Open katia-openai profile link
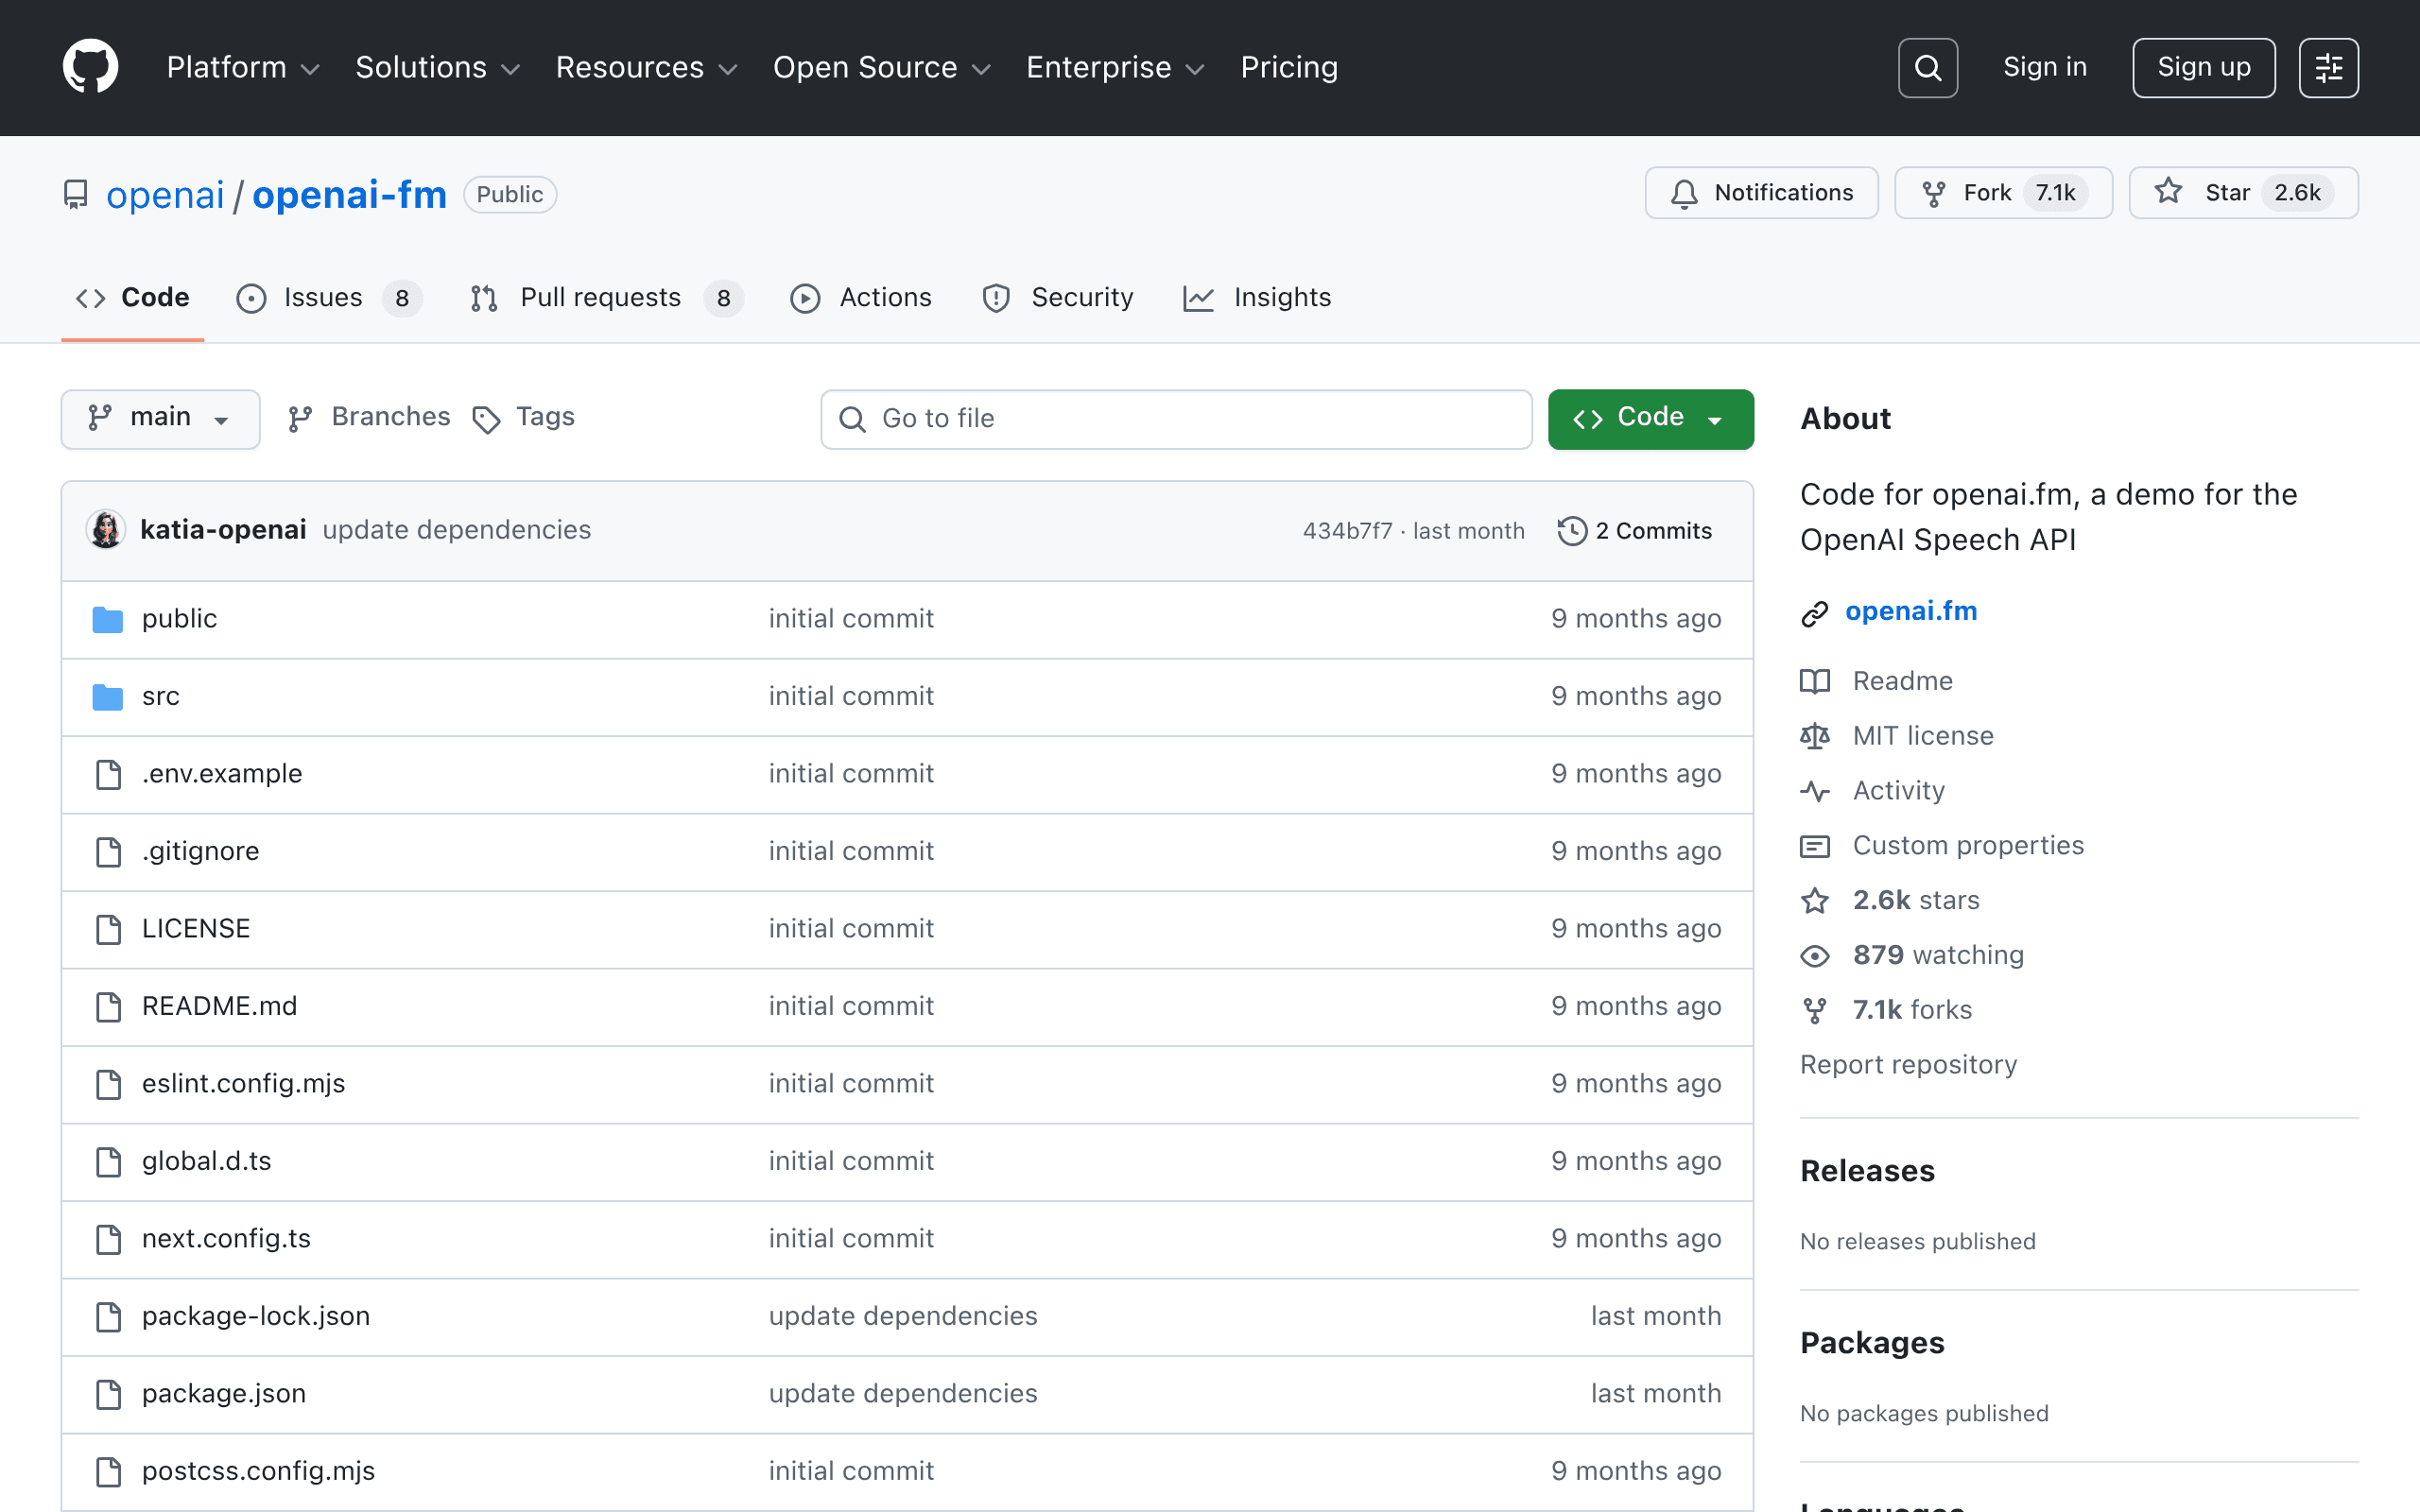The width and height of the screenshot is (2420, 1512). point(223,530)
